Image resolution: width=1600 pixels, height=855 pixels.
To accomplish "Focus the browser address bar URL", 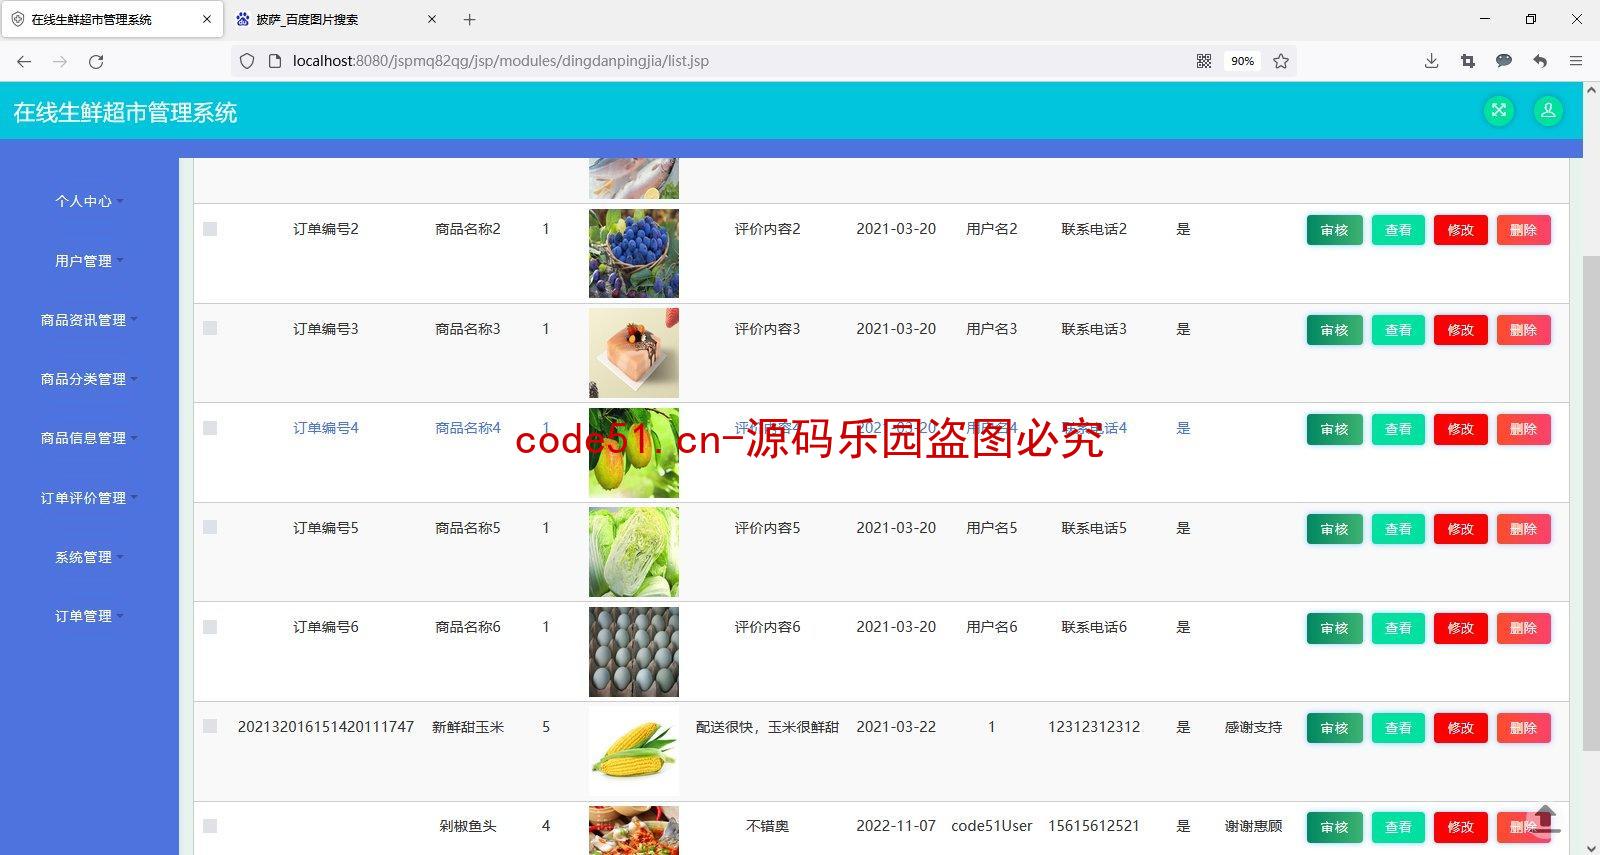I will [500, 61].
